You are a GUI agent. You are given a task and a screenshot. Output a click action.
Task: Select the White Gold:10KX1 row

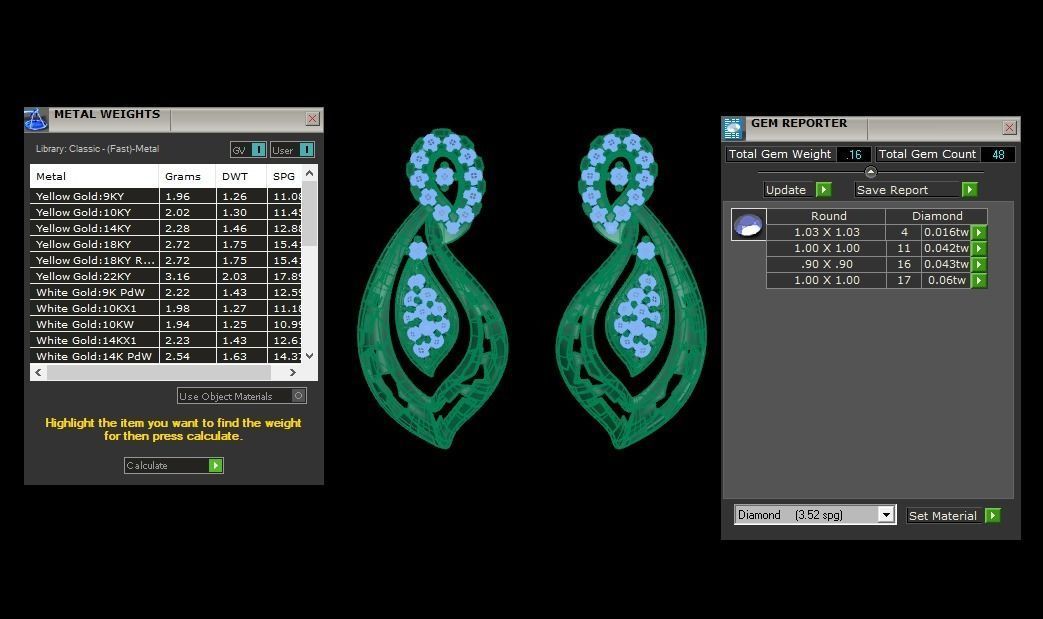(166, 308)
